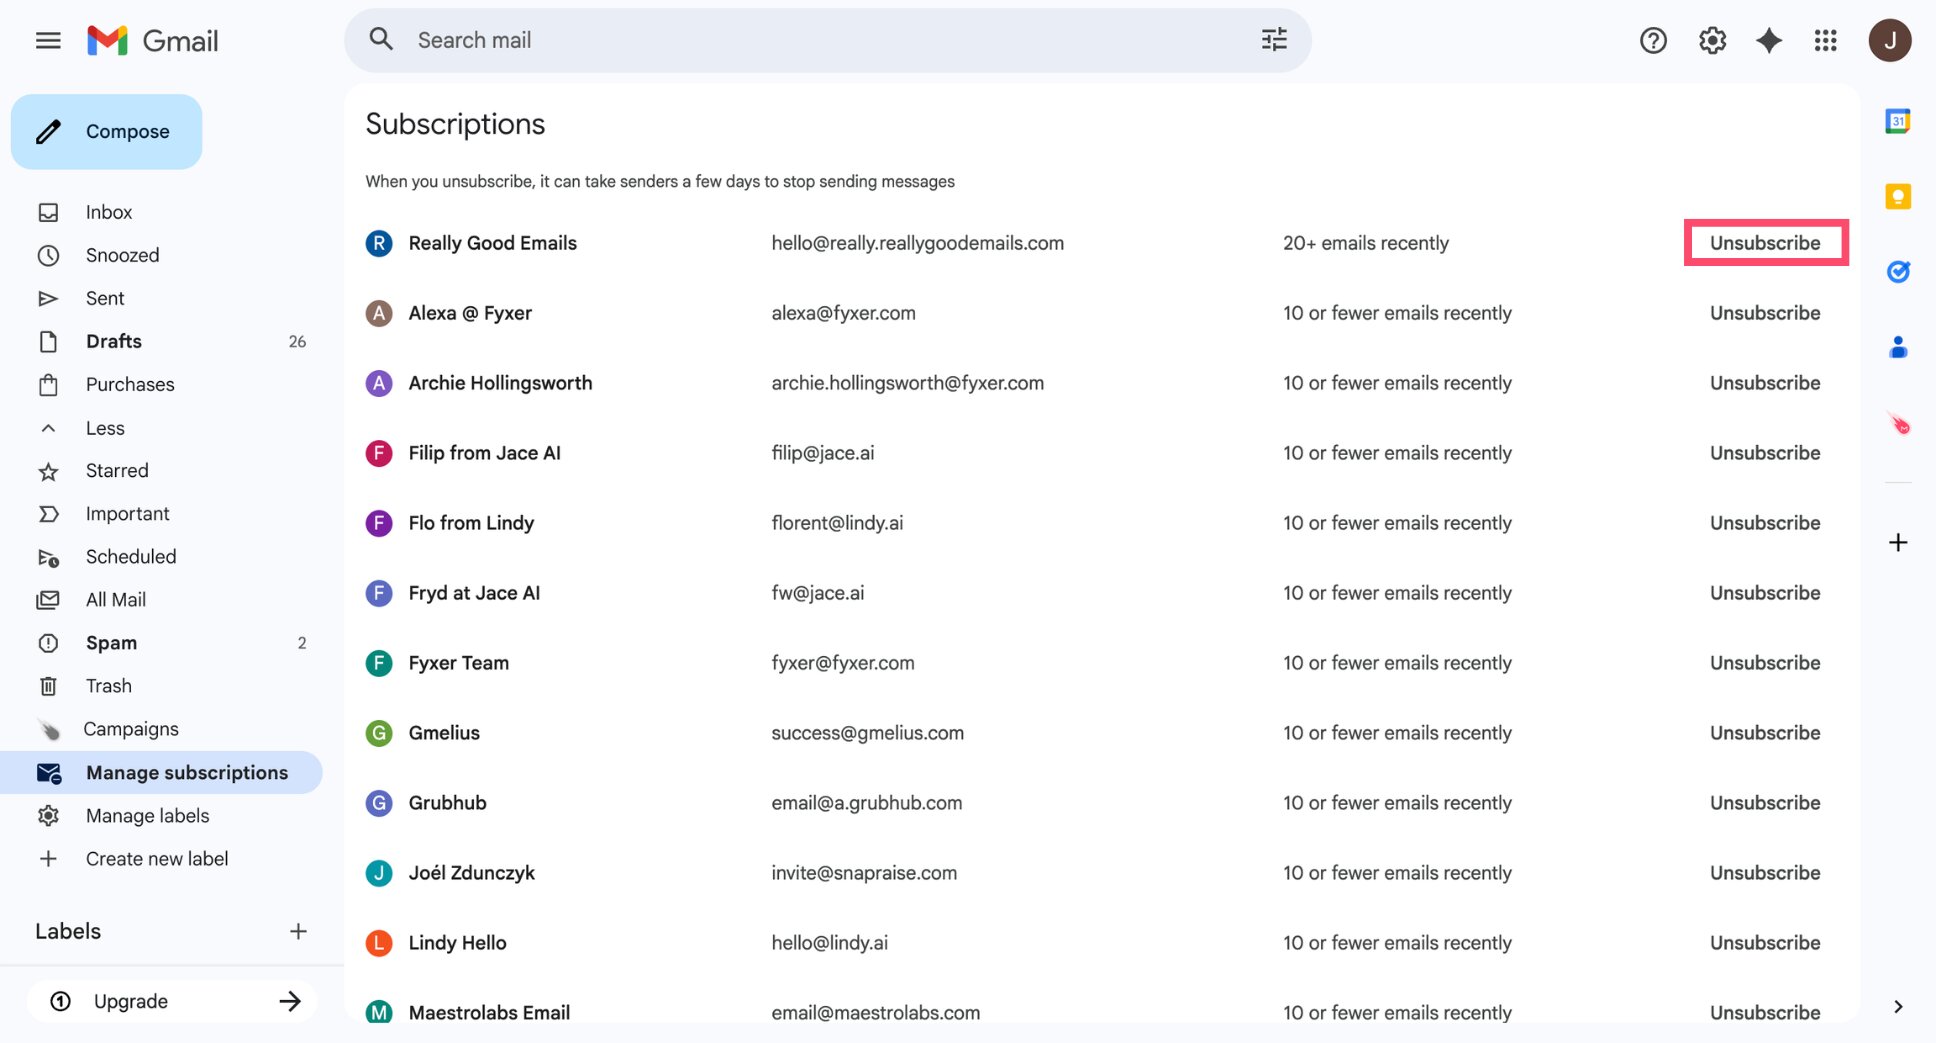Open the Snoozed folder

[163, 255]
